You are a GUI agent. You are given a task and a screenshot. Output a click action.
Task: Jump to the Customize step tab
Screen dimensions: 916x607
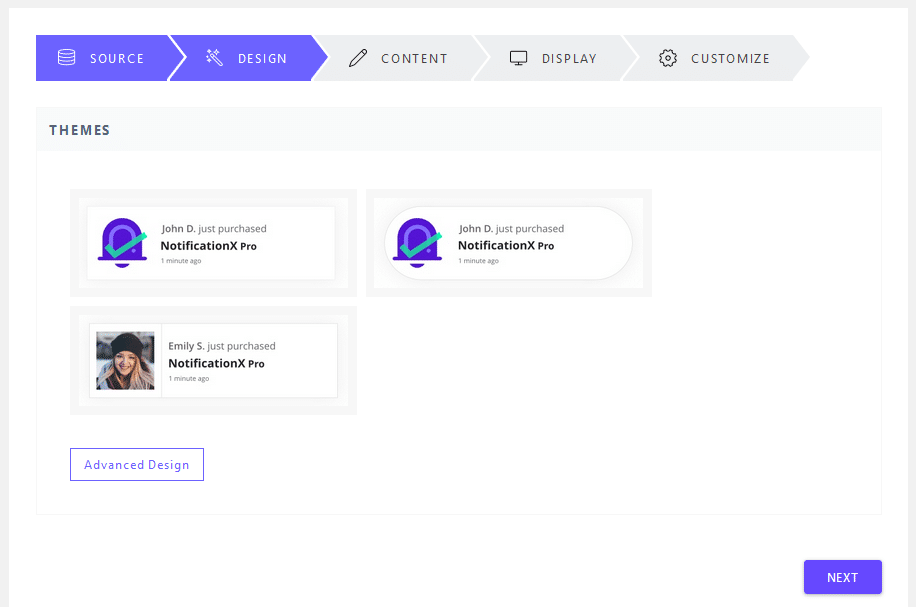pyautogui.click(x=716, y=58)
